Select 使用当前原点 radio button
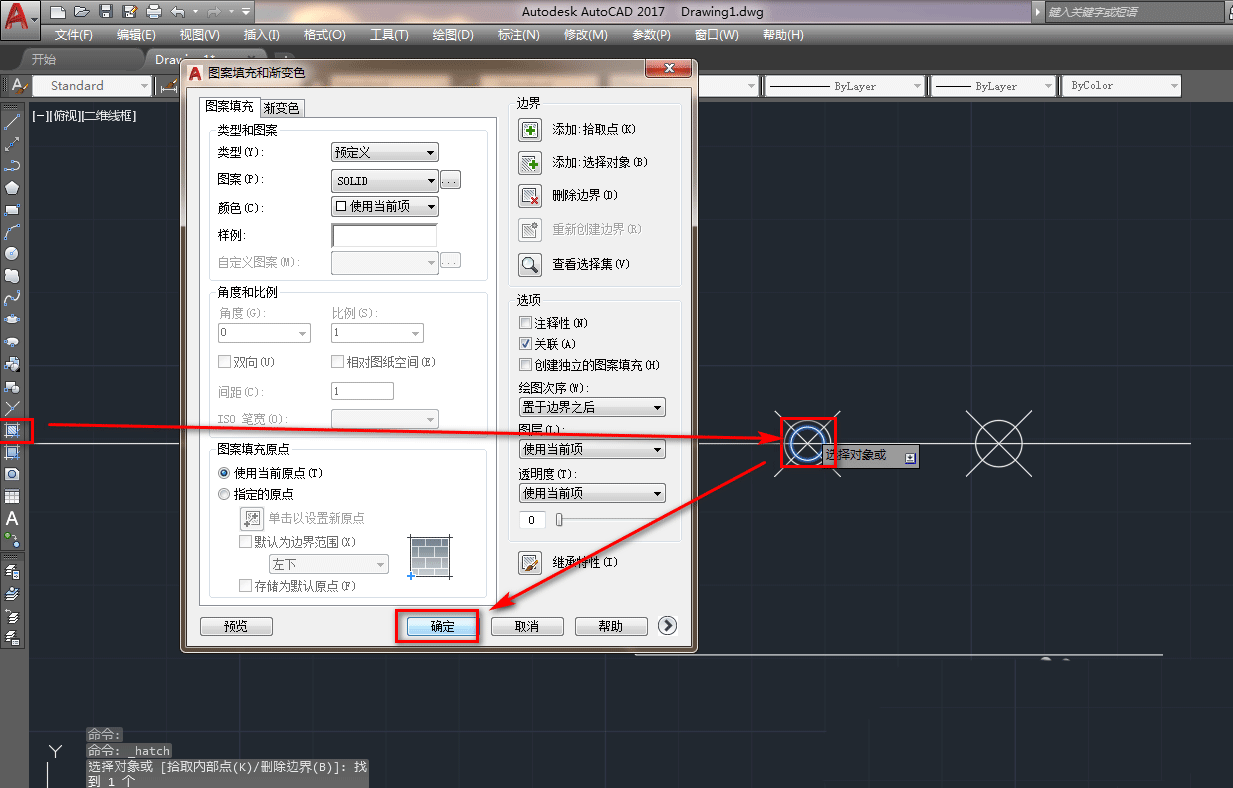 224,473
